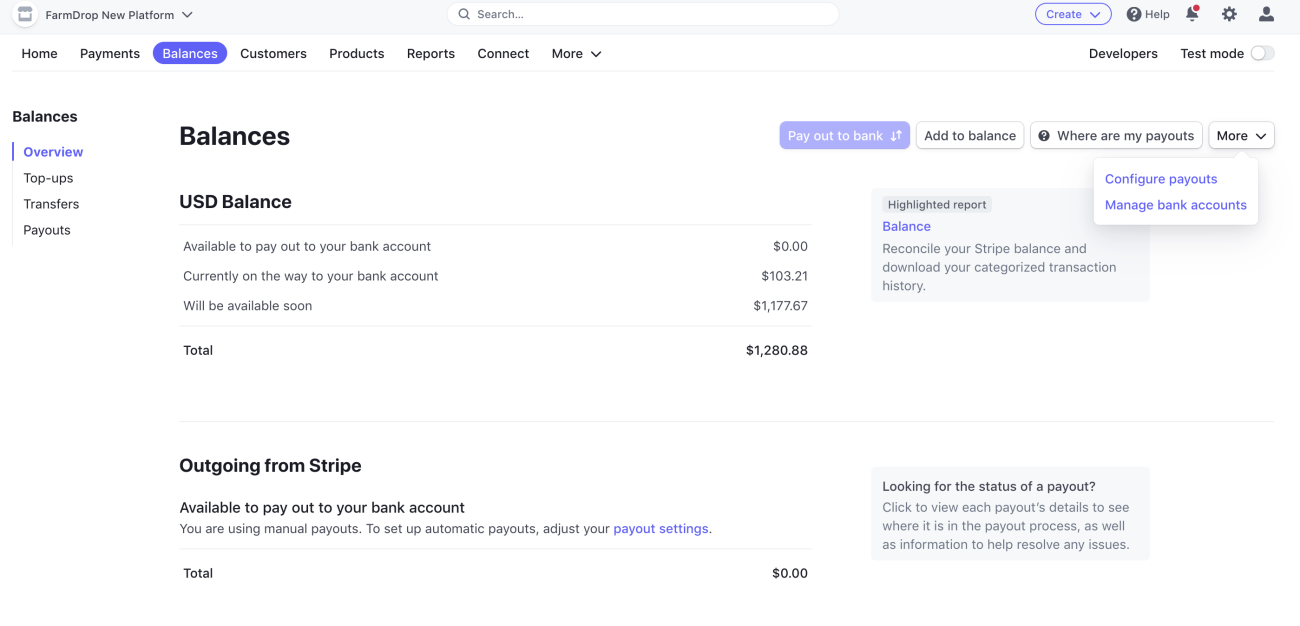
Task: Focus the Search input field
Action: pos(643,14)
